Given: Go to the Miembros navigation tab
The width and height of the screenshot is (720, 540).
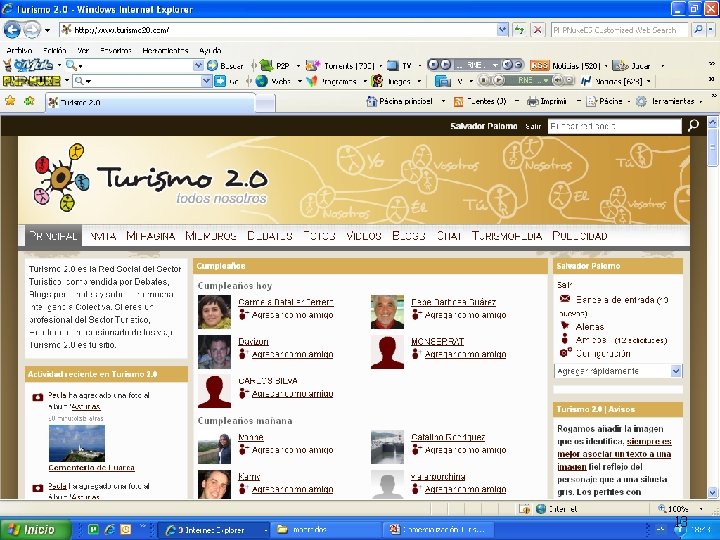Looking at the screenshot, I should click(211, 236).
